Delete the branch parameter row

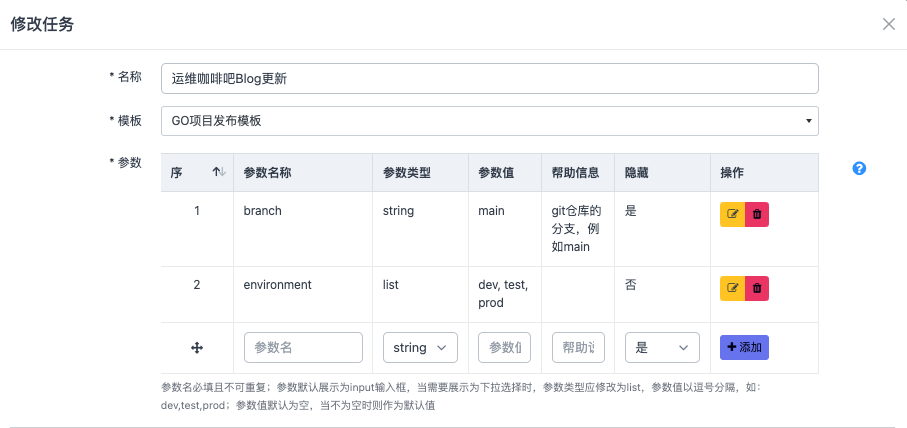click(x=757, y=214)
